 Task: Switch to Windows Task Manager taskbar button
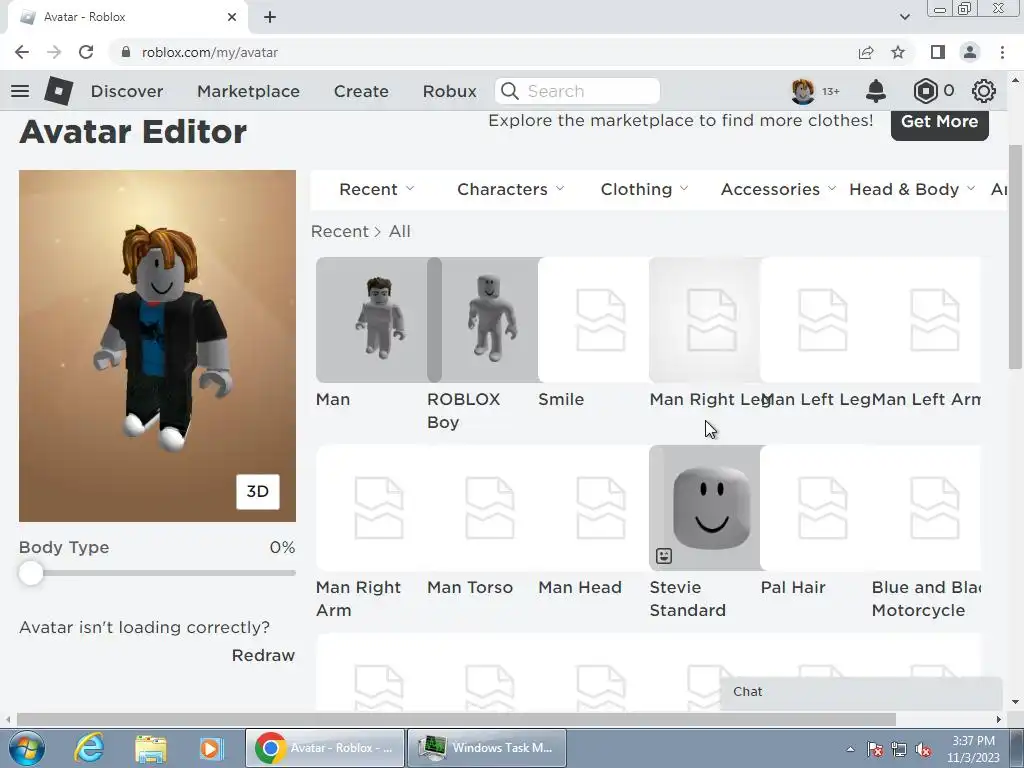pyautogui.click(x=487, y=748)
